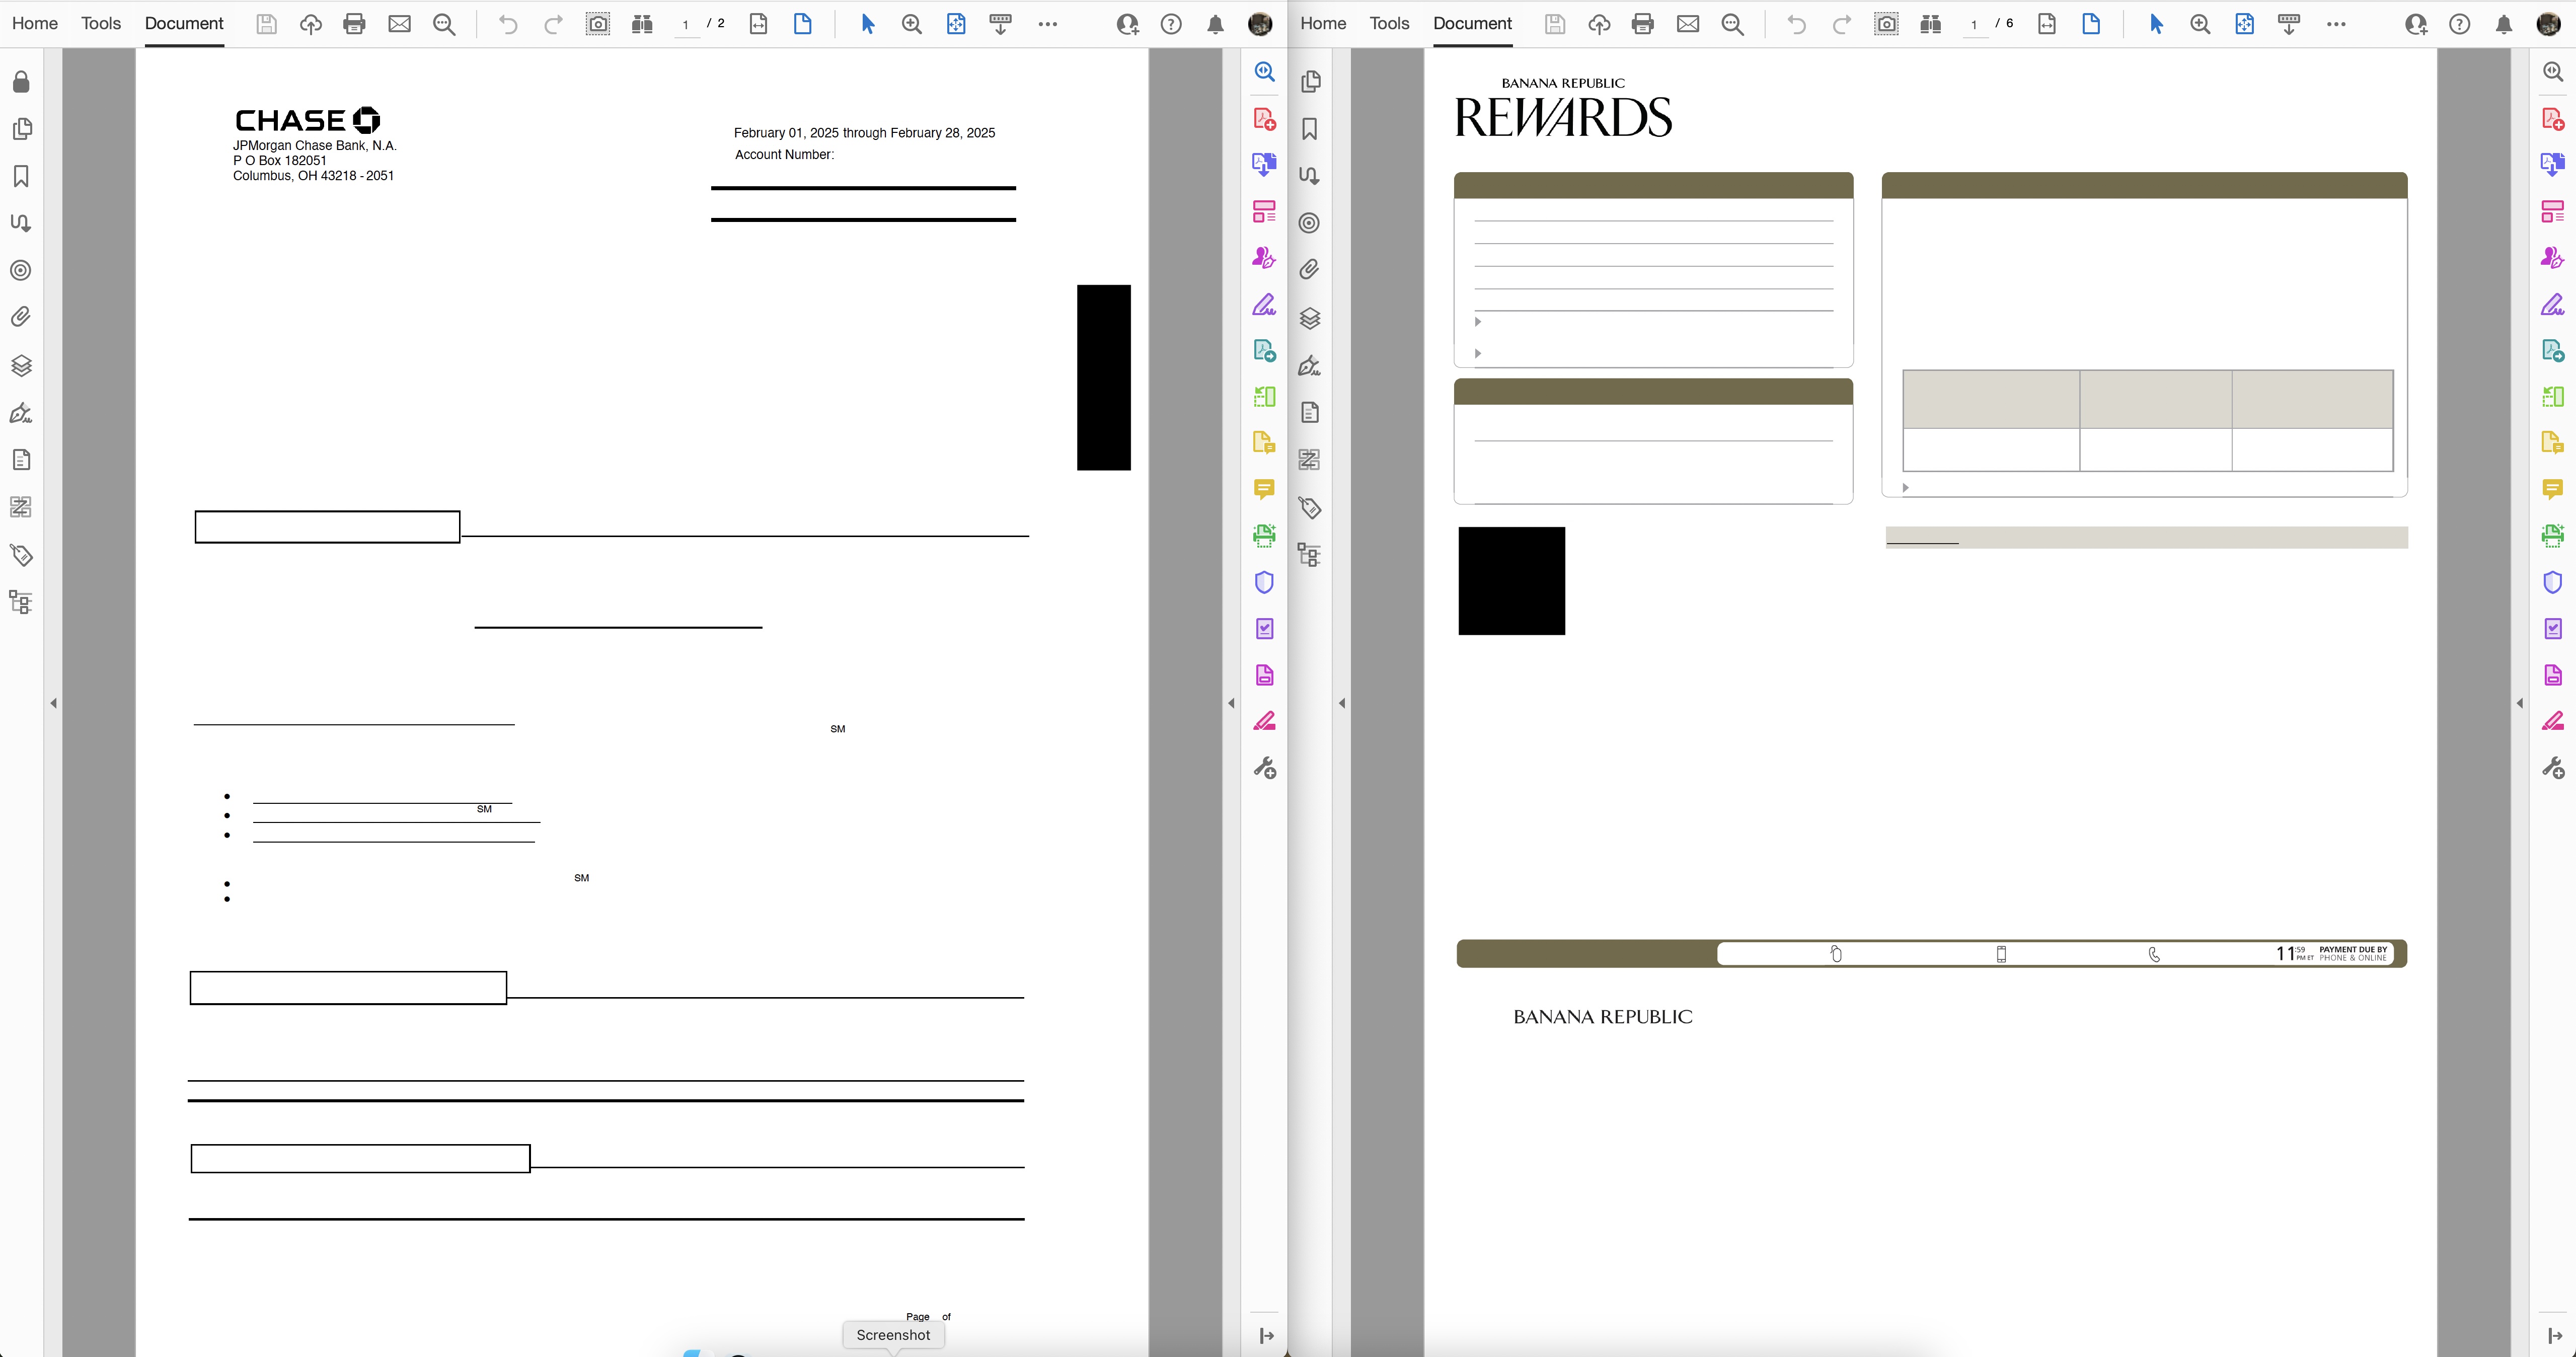Click the Undo button in left toolbar

508,24
